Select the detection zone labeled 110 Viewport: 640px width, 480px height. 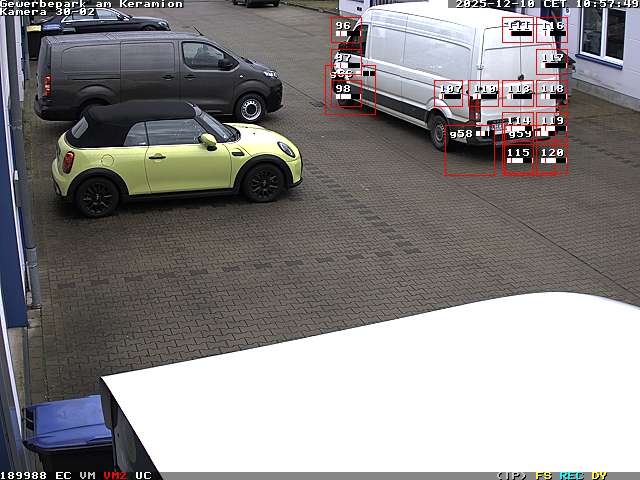point(484,93)
